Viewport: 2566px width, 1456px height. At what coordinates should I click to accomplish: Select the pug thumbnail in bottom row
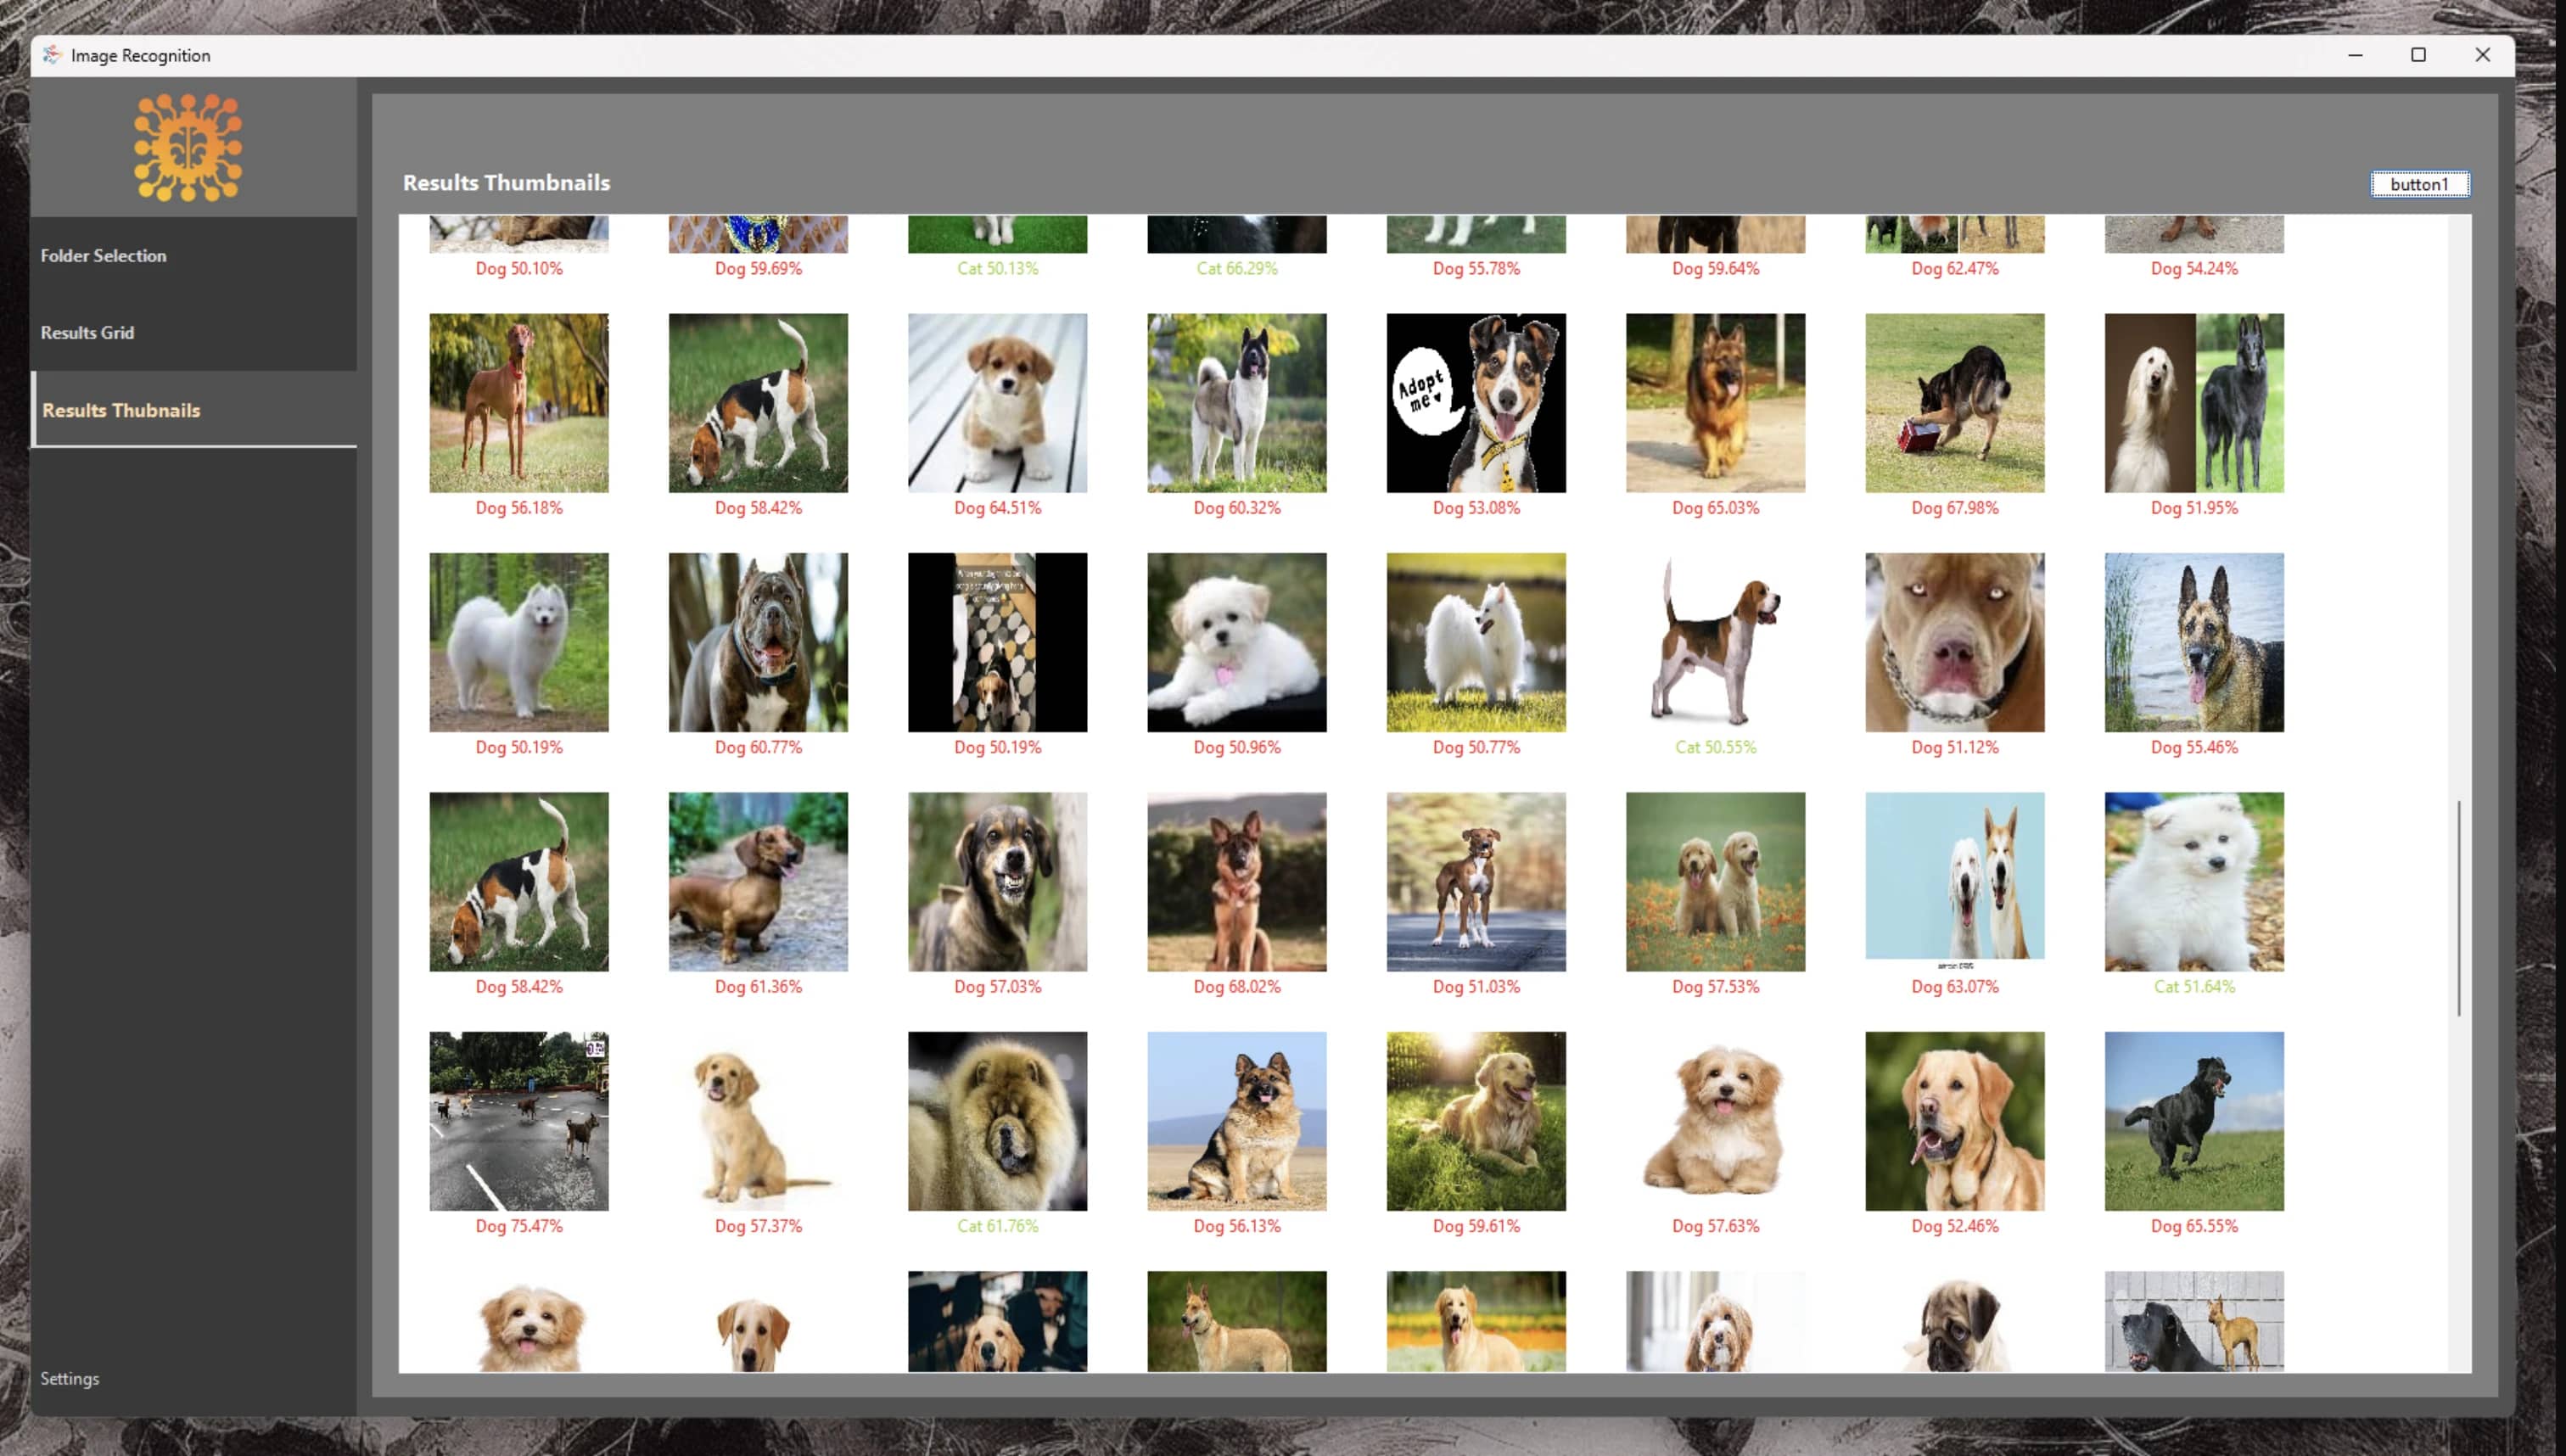point(1954,1321)
